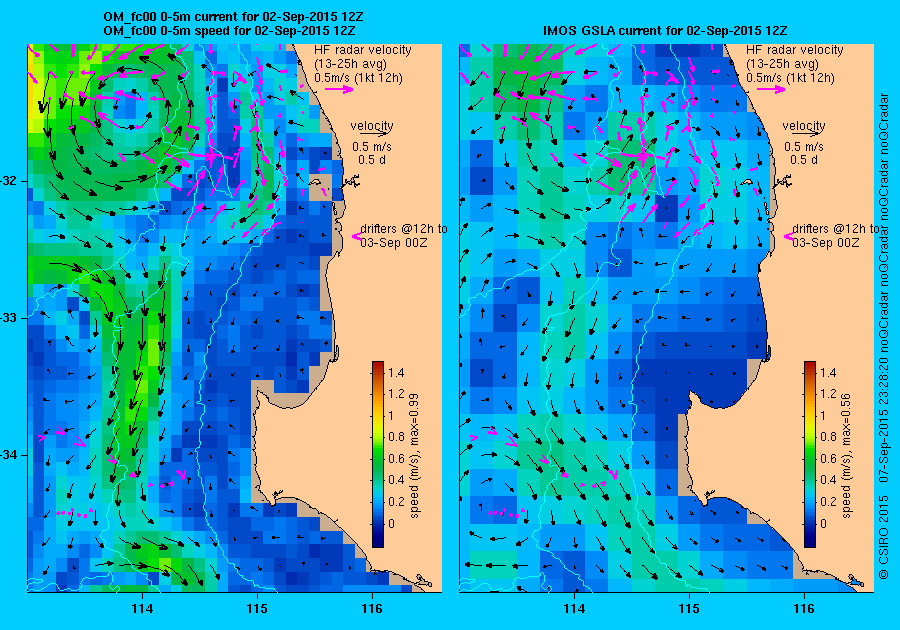Viewport: 900px width, 630px height.
Task: Click 'speed (m/s), max=0.56' colorbar label
Action: pyautogui.click(x=846, y=456)
